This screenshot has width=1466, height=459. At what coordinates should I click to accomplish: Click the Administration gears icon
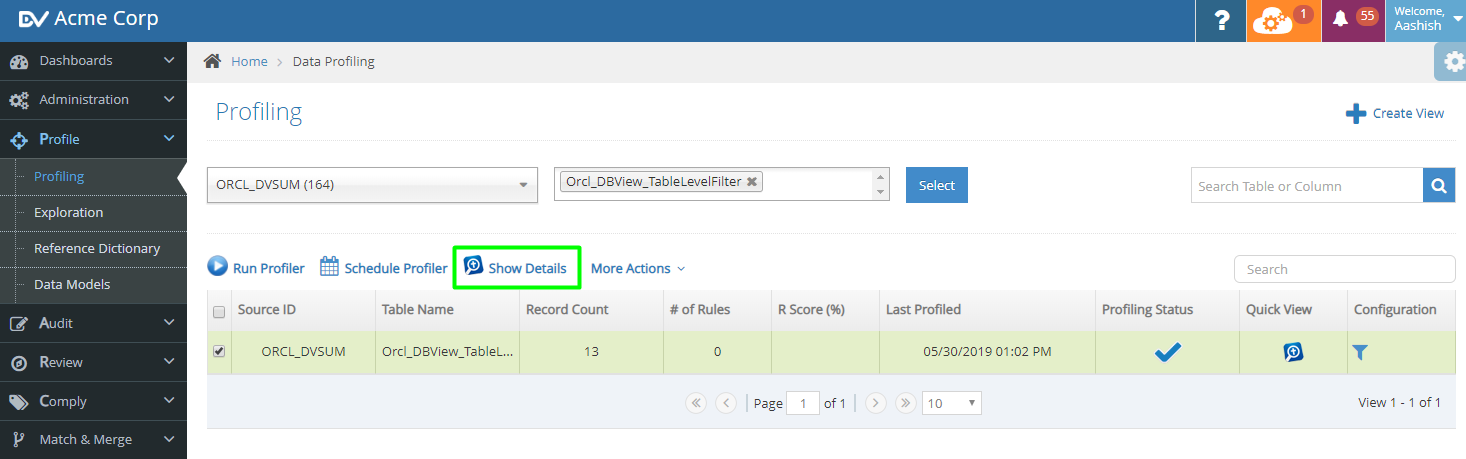pos(19,100)
